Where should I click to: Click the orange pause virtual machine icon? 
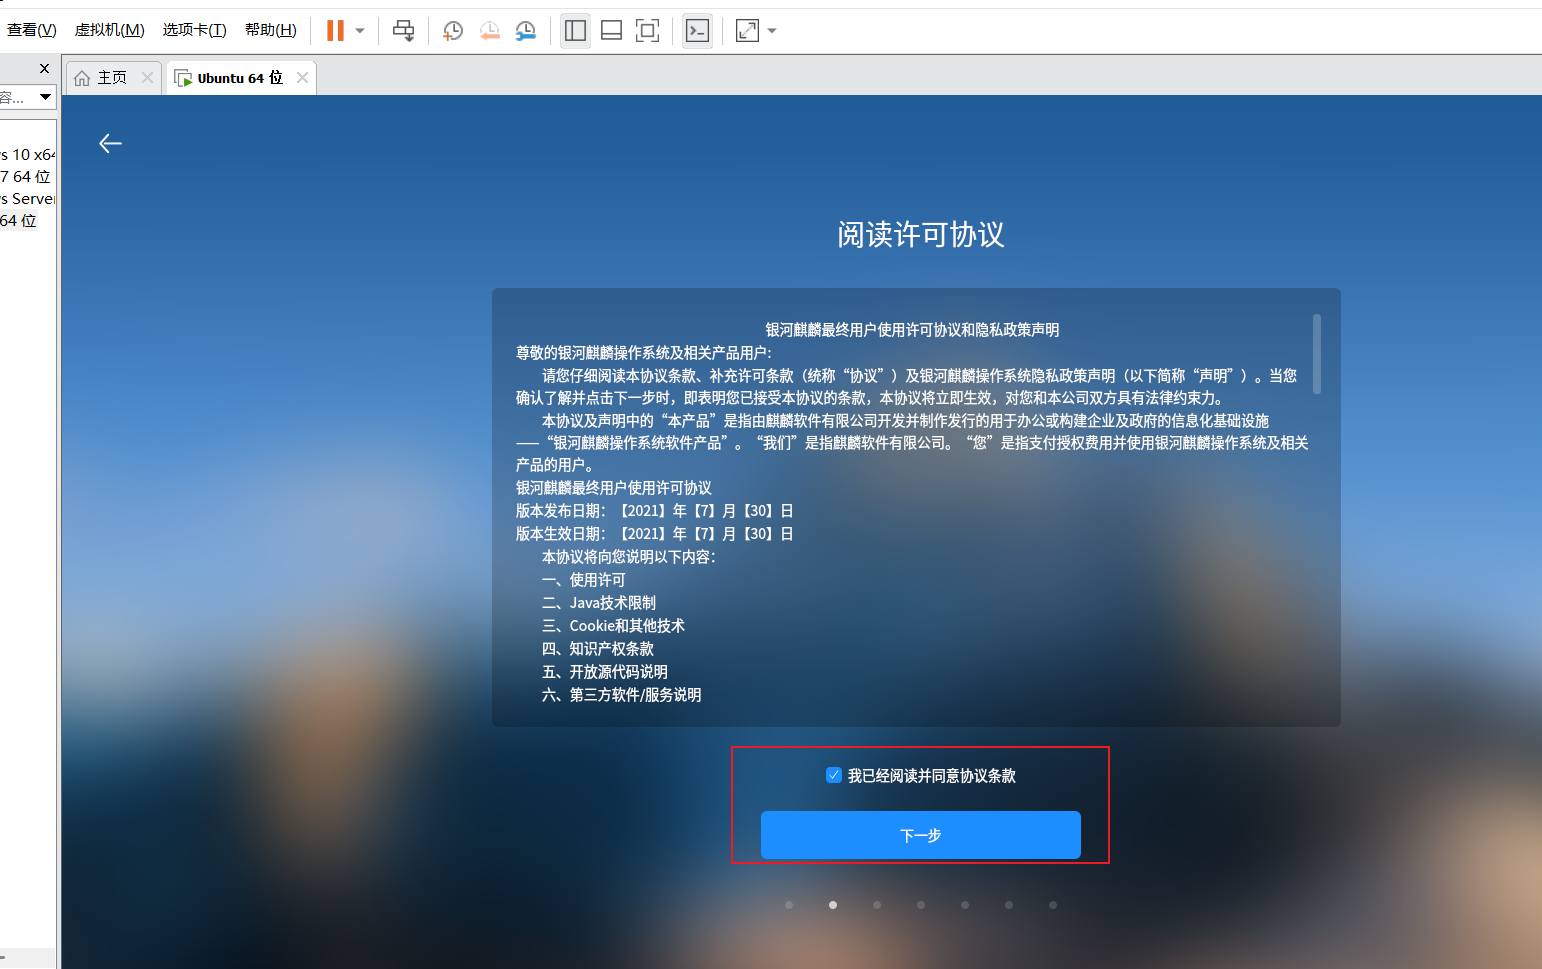pos(335,30)
